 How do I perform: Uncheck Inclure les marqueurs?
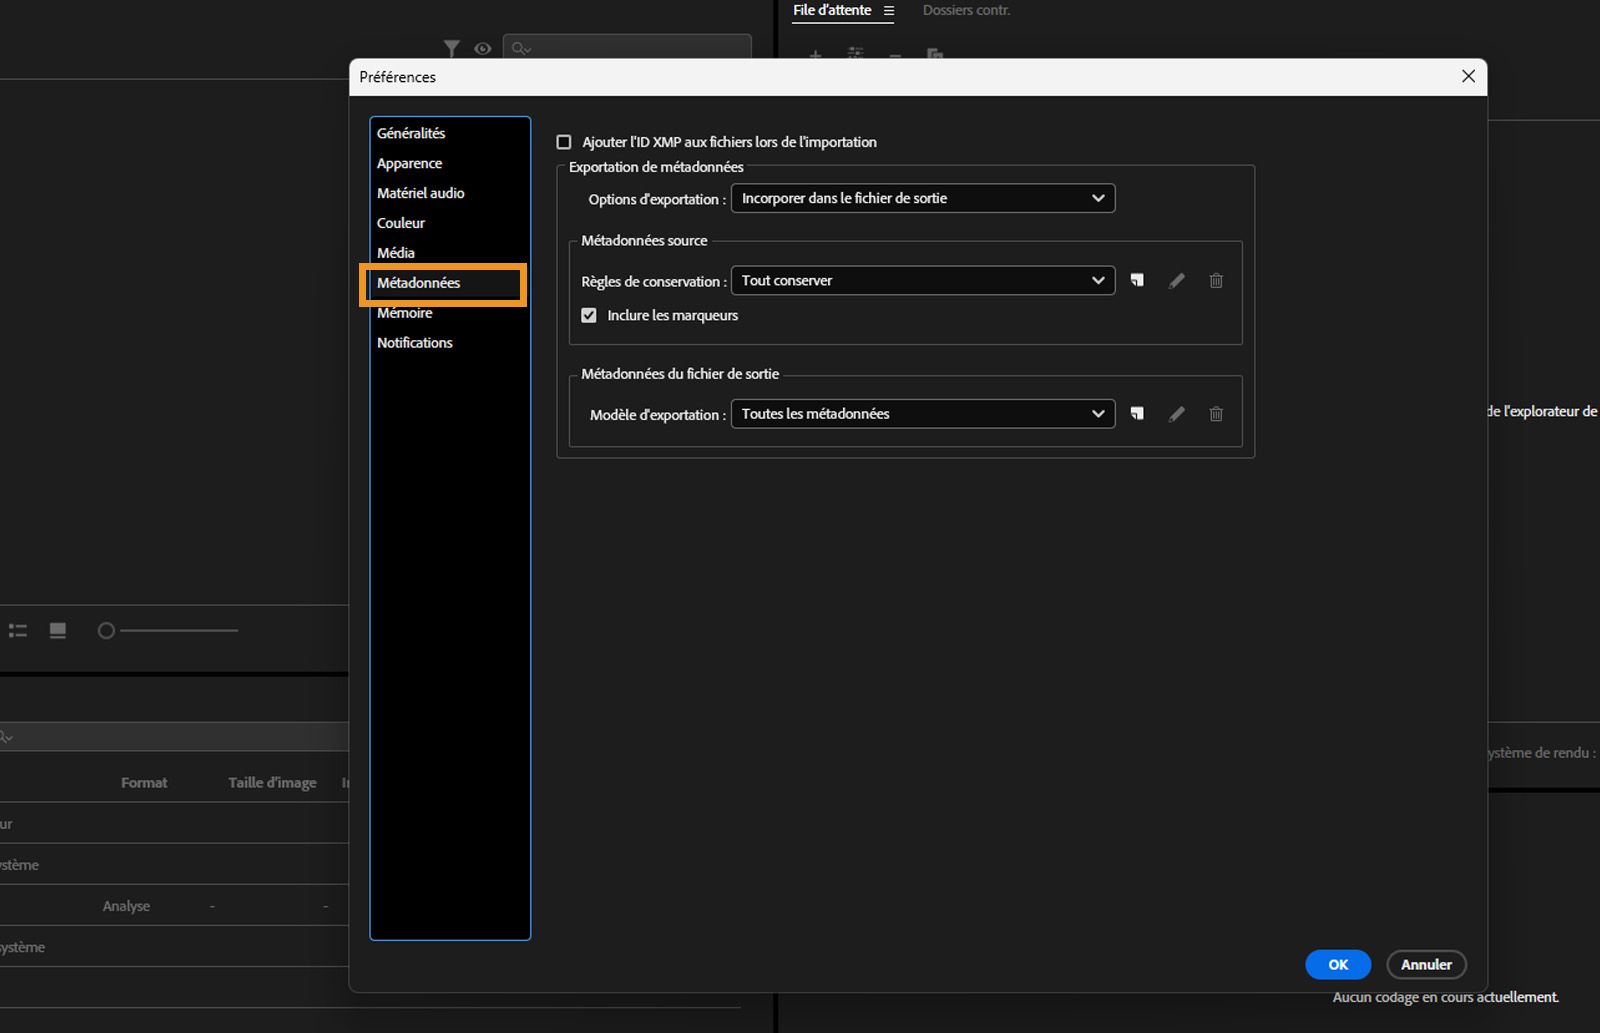tap(589, 315)
